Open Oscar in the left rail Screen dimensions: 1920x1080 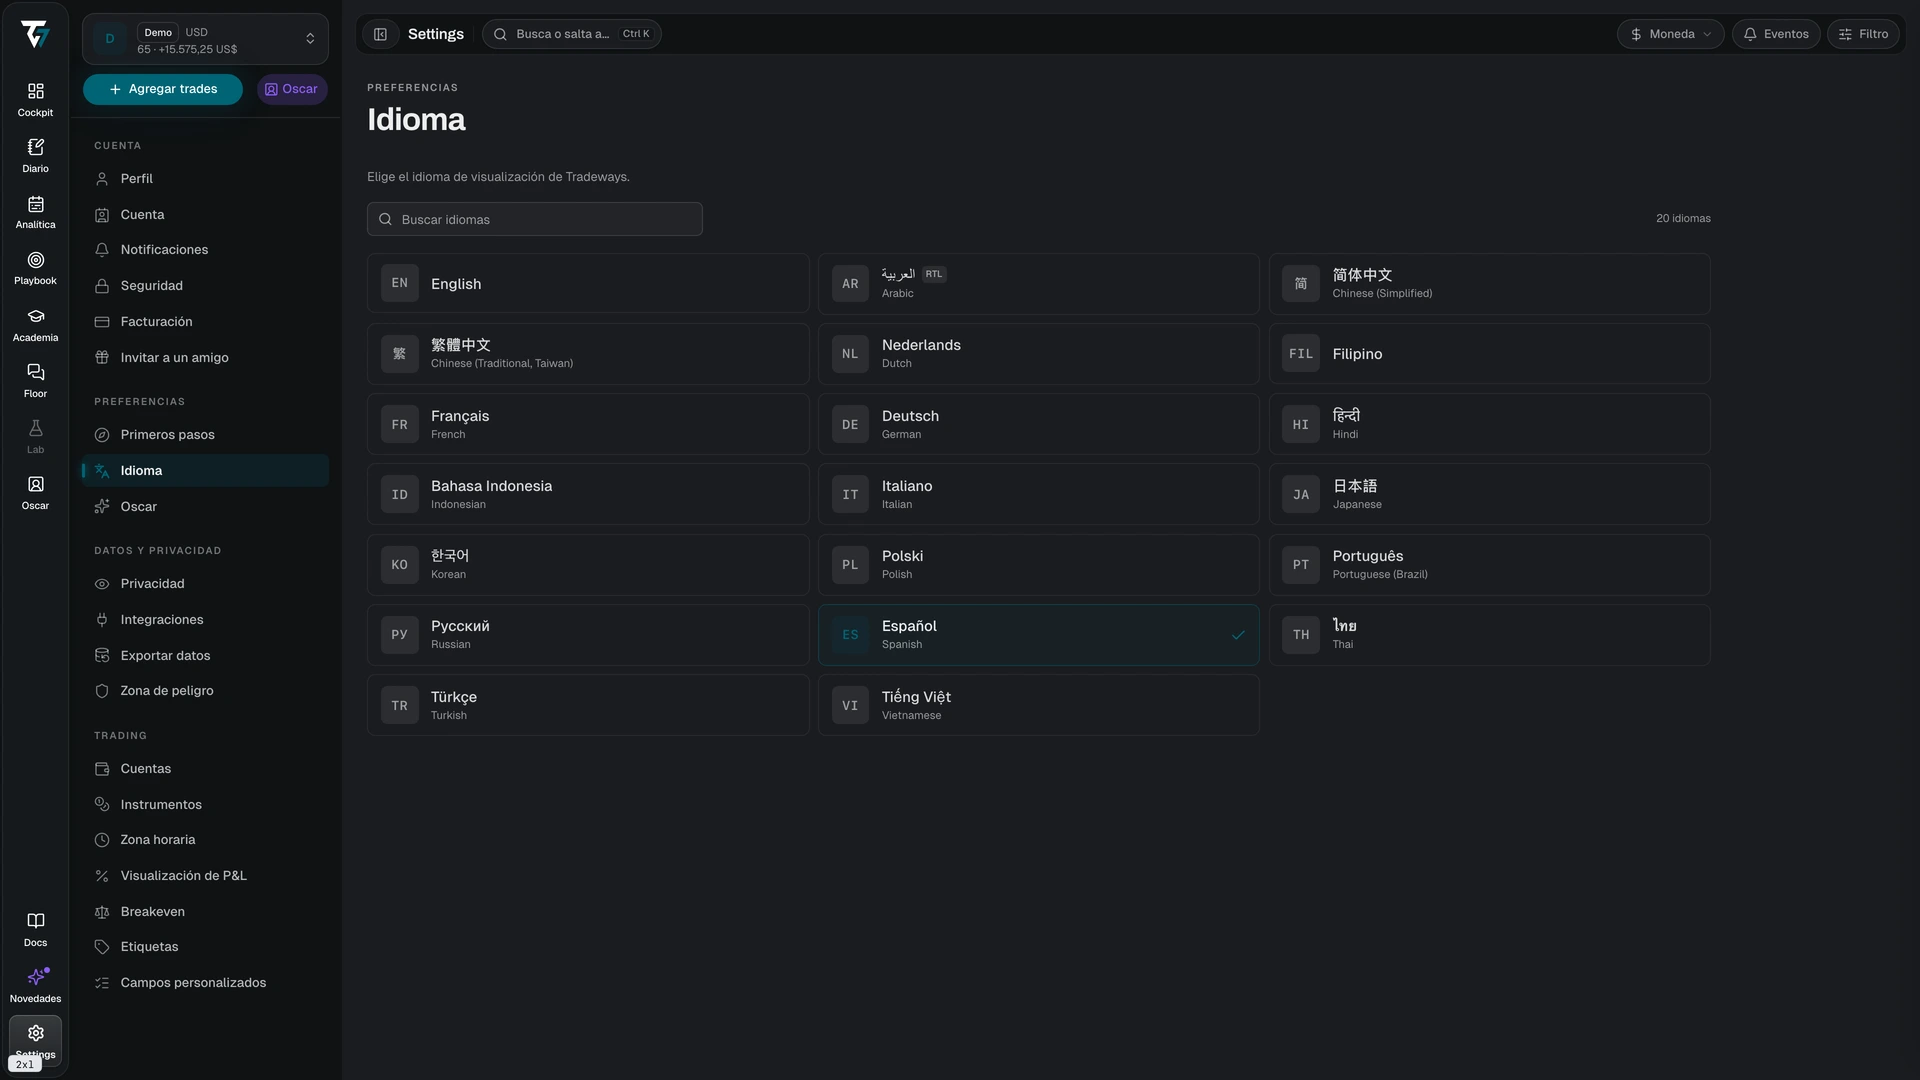35,493
